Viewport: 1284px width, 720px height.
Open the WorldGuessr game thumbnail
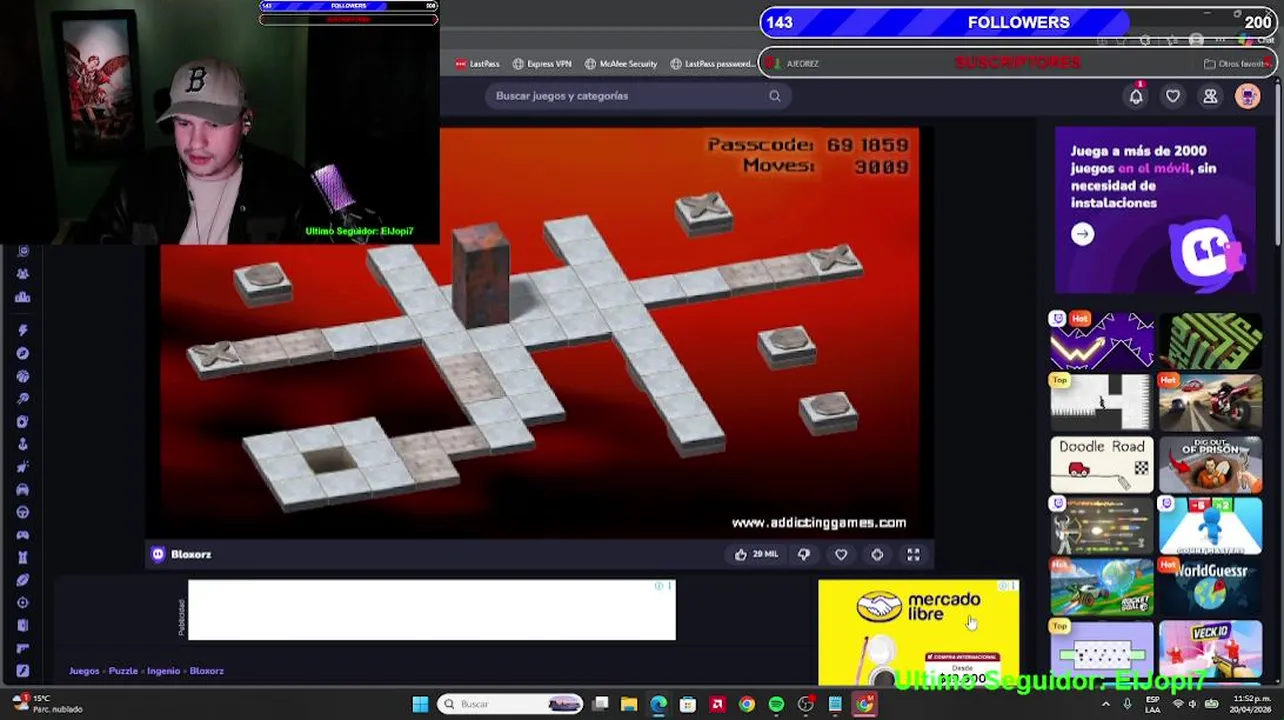click(1210, 587)
